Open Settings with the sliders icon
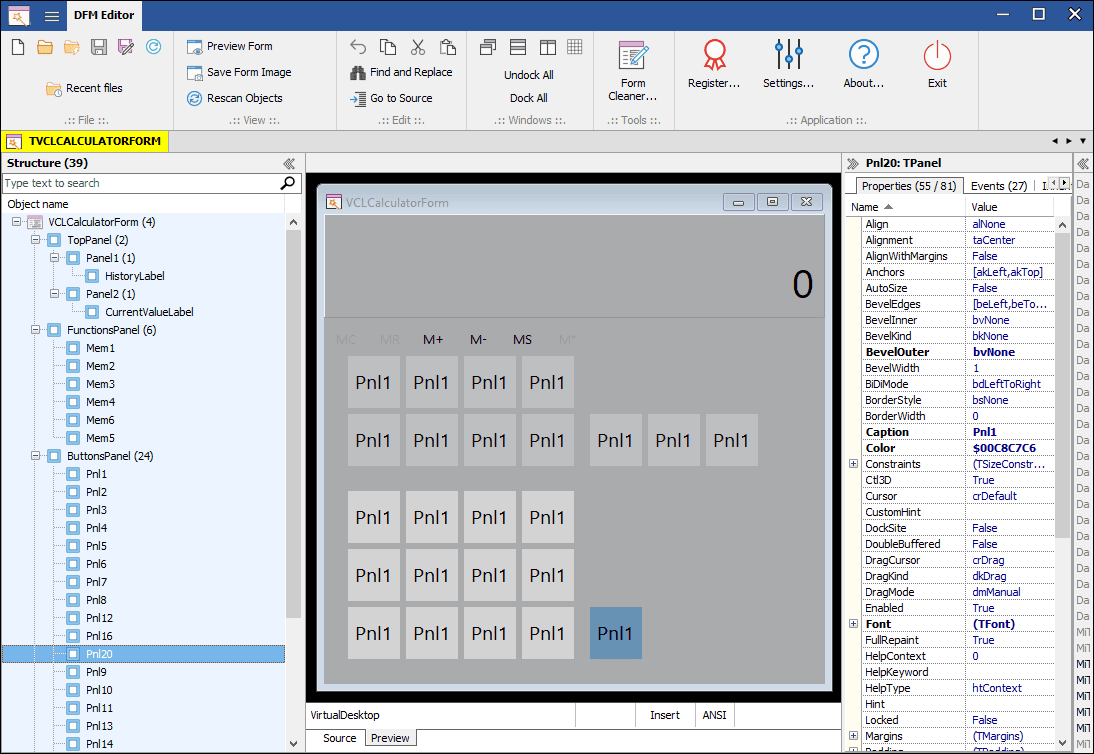This screenshot has height=754, width=1094. pyautogui.click(x=788, y=54)
